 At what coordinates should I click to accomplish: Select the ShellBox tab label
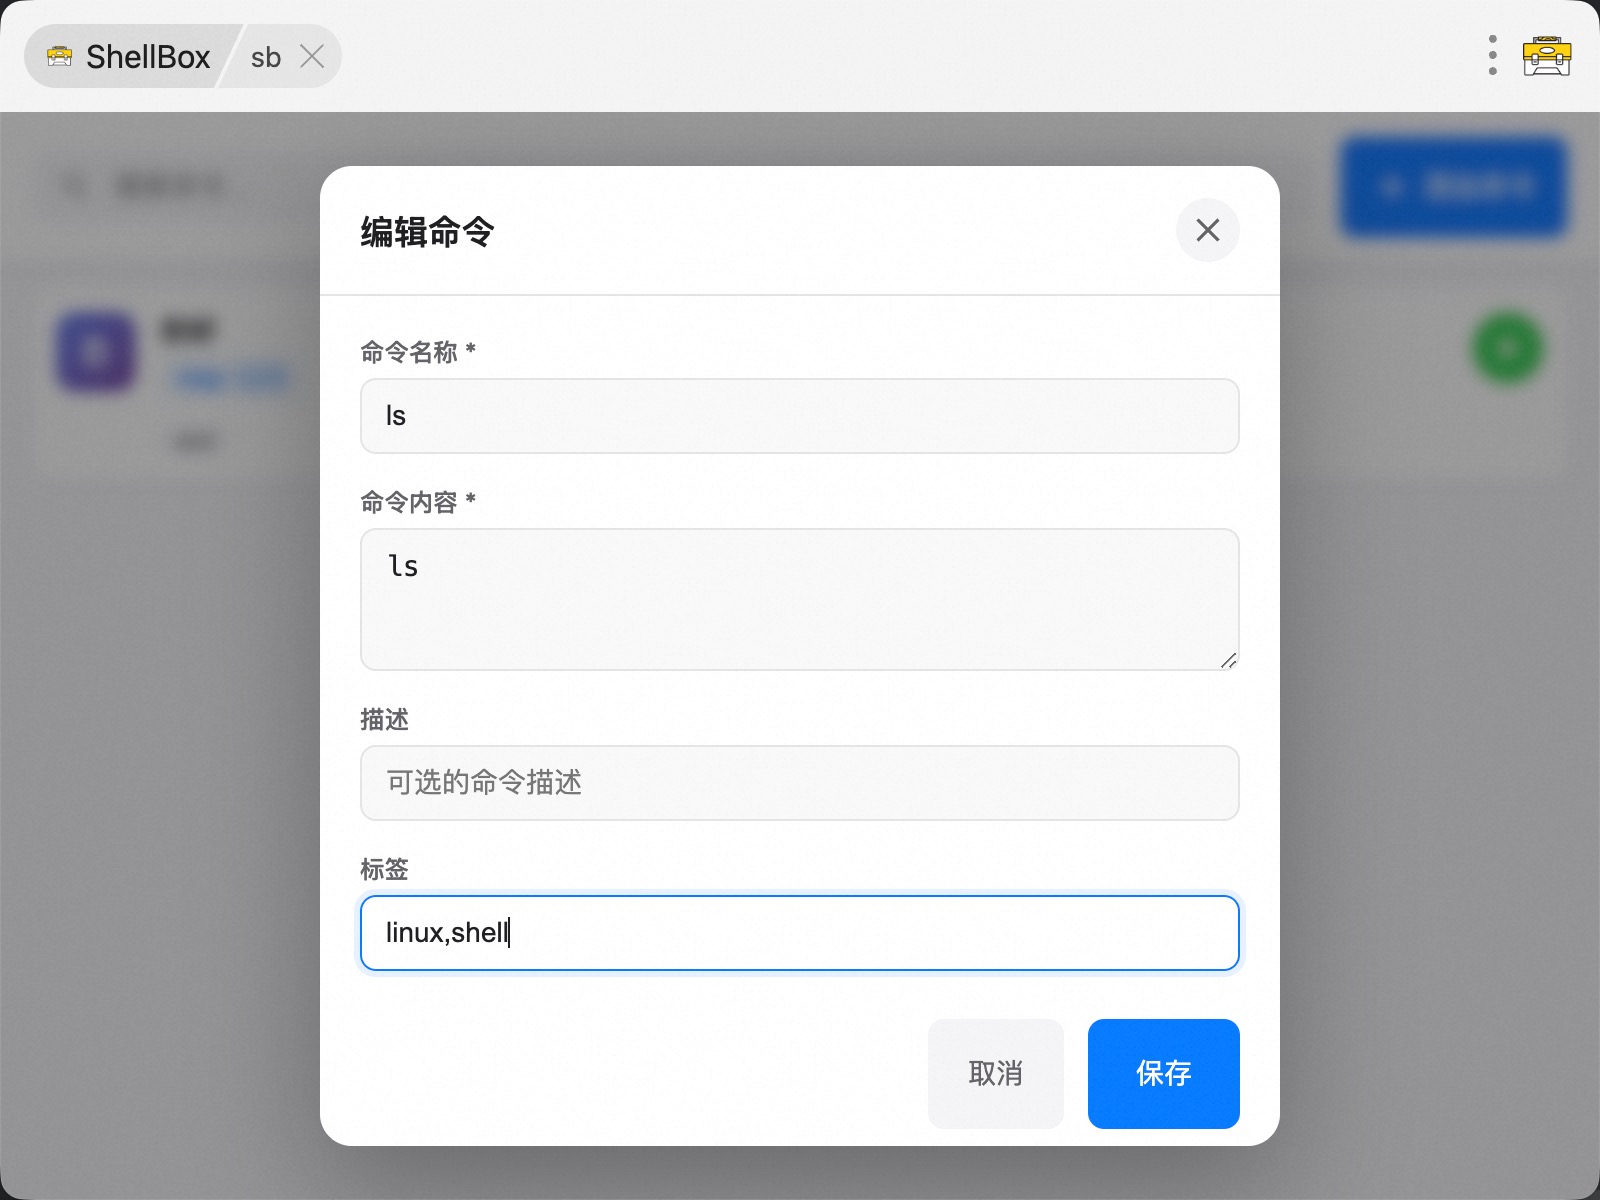pyautogui.click(x=148, y=57)
